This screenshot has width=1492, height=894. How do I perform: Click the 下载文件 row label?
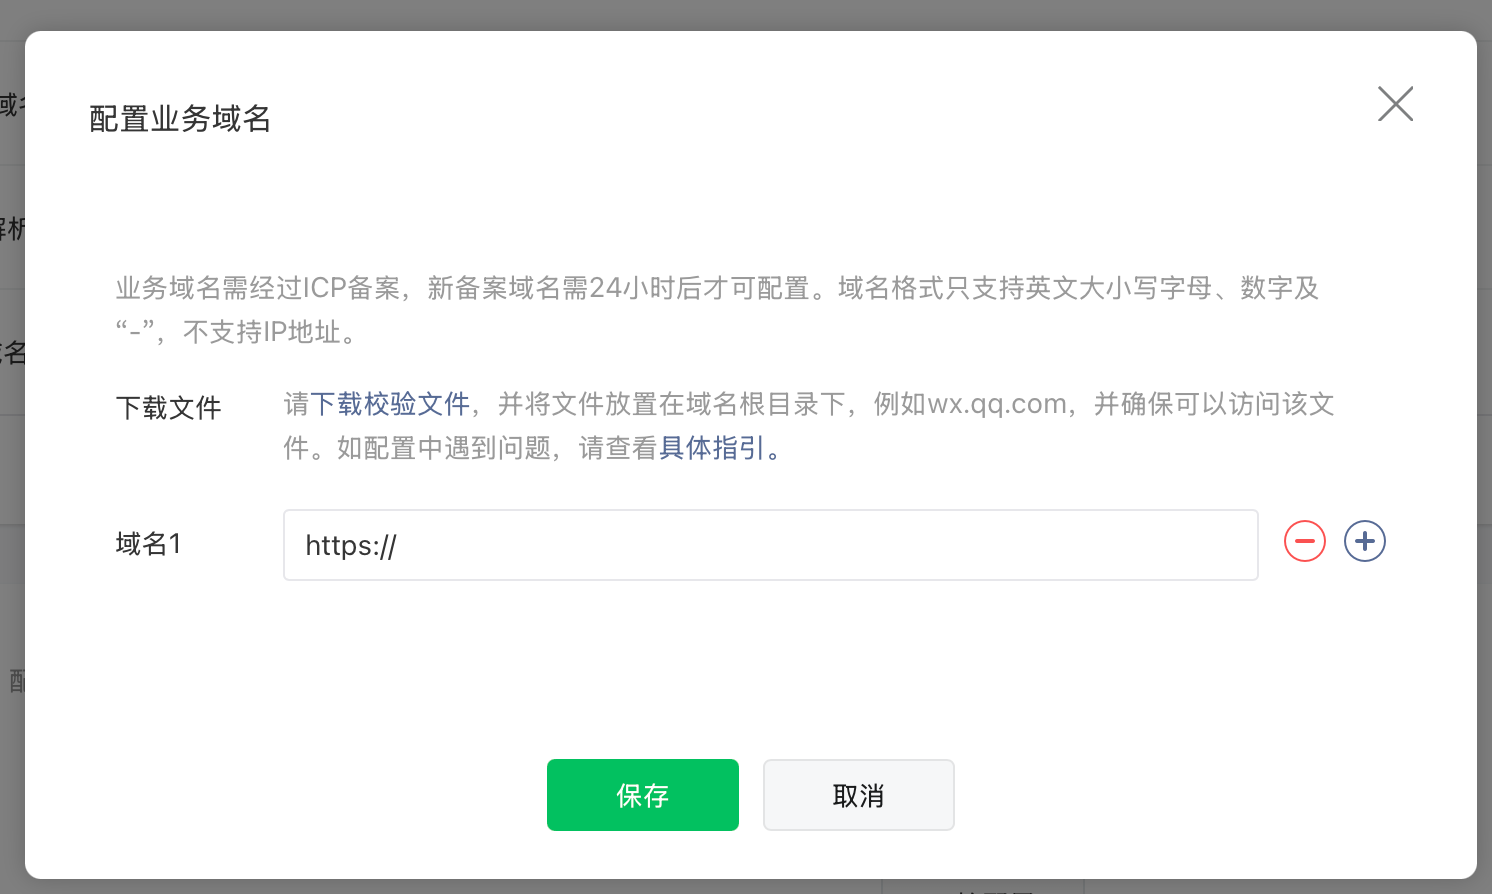[x=168, y=408]
